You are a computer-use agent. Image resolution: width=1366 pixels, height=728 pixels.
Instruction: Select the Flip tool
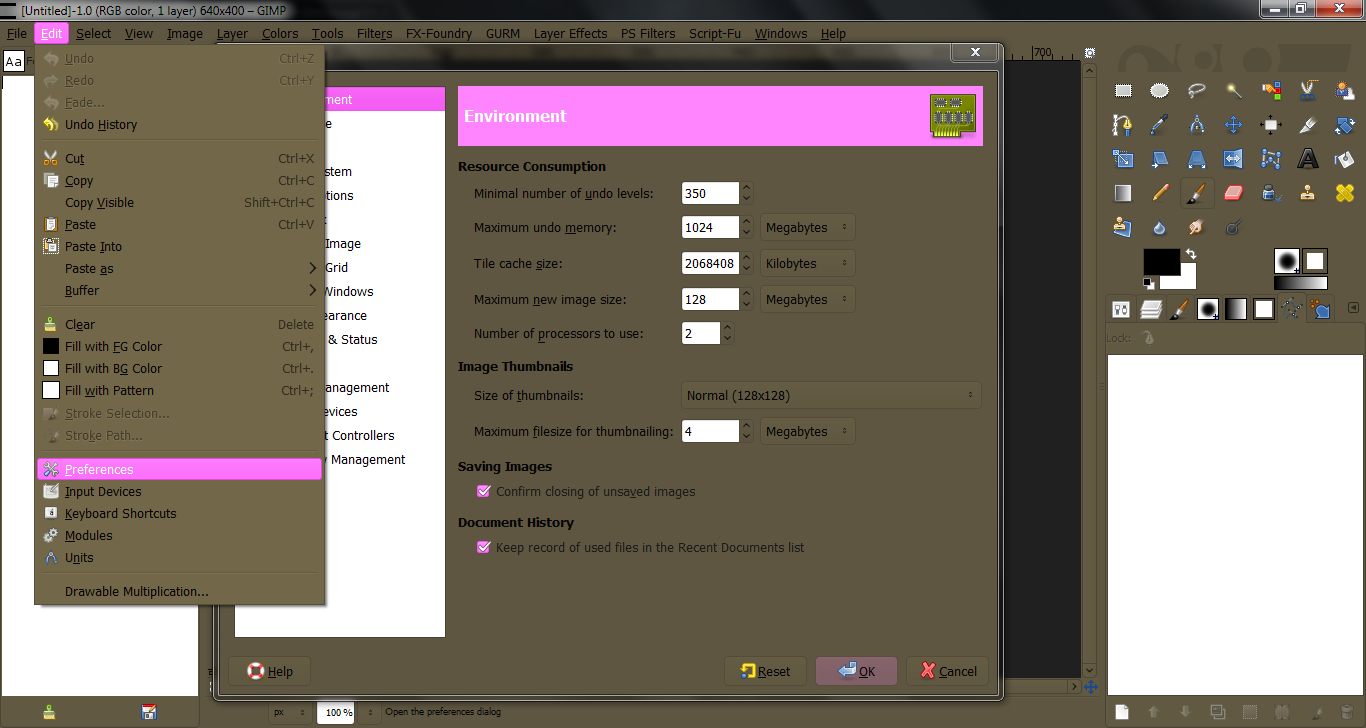1233,159
